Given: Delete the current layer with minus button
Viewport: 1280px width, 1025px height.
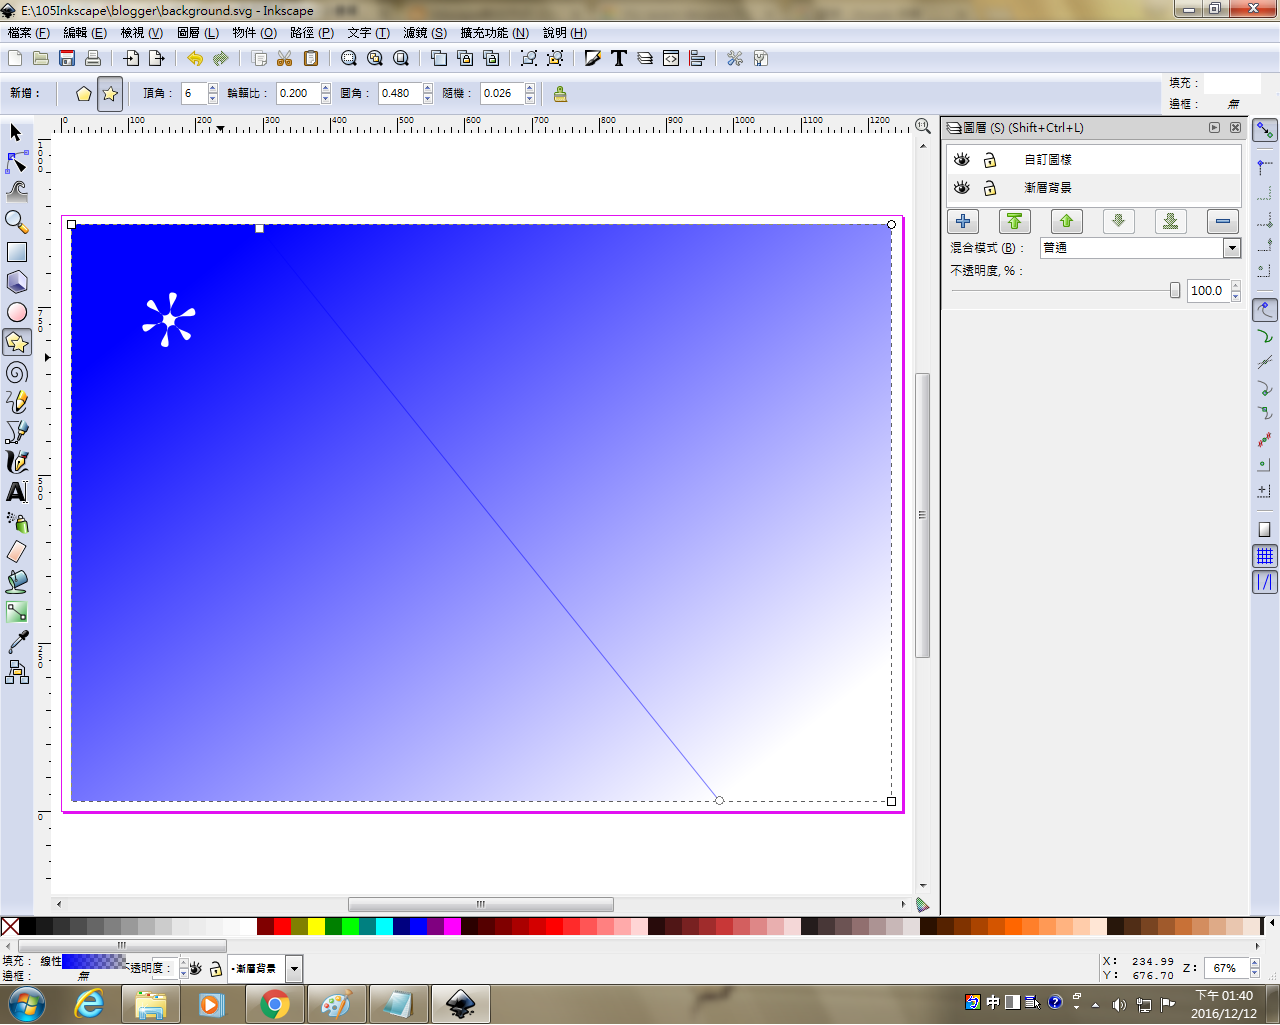Looking at the screenshot, I should (1223, 222).
